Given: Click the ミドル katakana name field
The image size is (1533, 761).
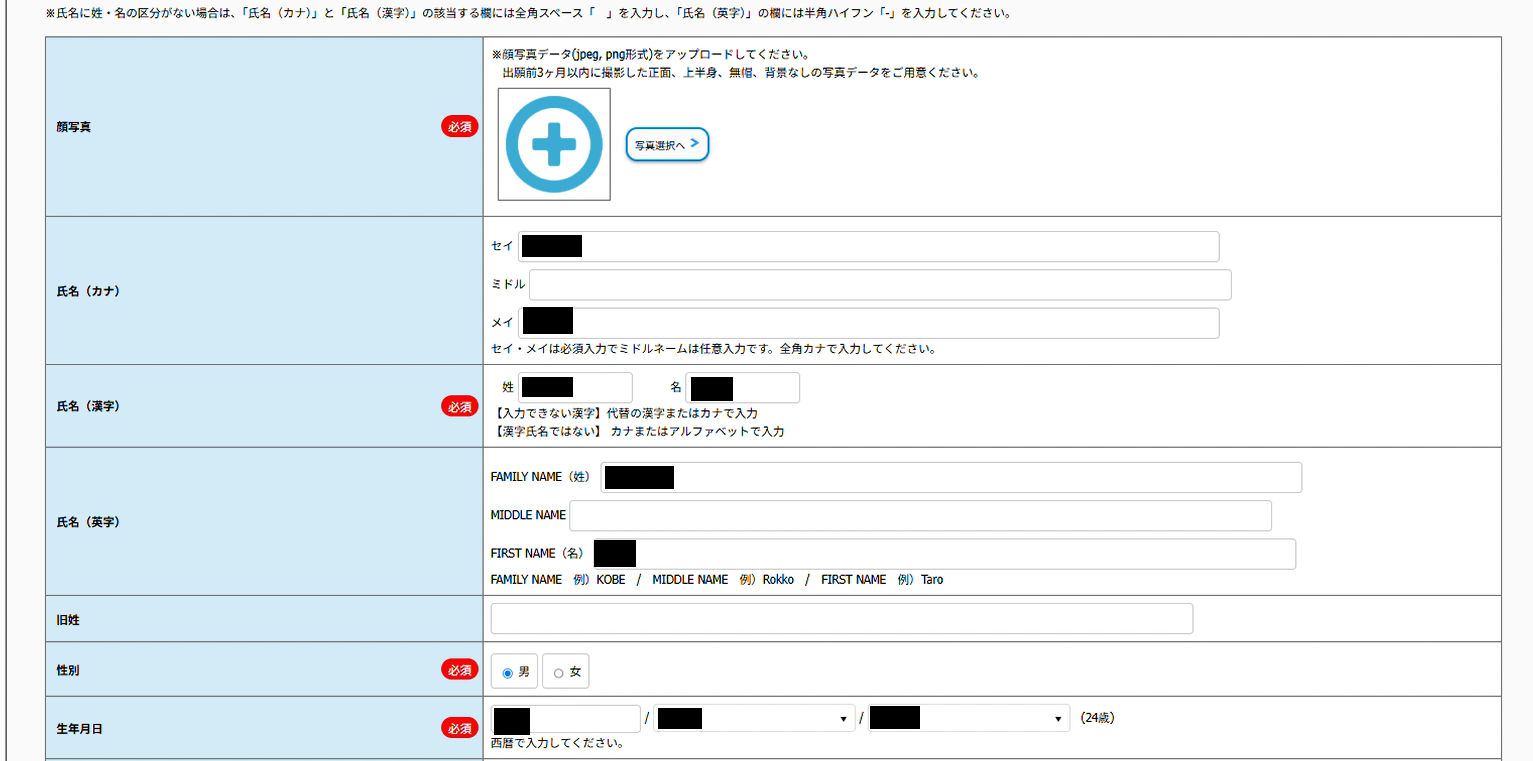Looking at the screenshot, I should tap(880, 285).
